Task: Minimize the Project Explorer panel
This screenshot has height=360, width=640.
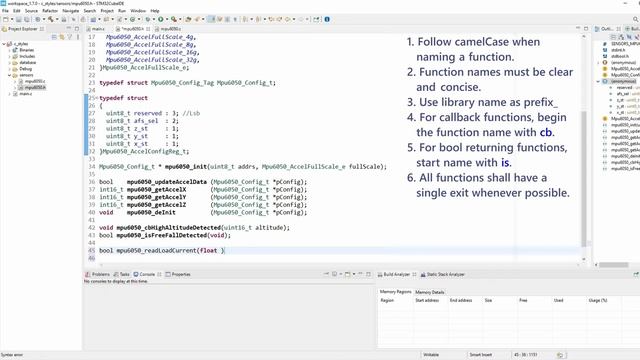Action: (x=68, y=29)
